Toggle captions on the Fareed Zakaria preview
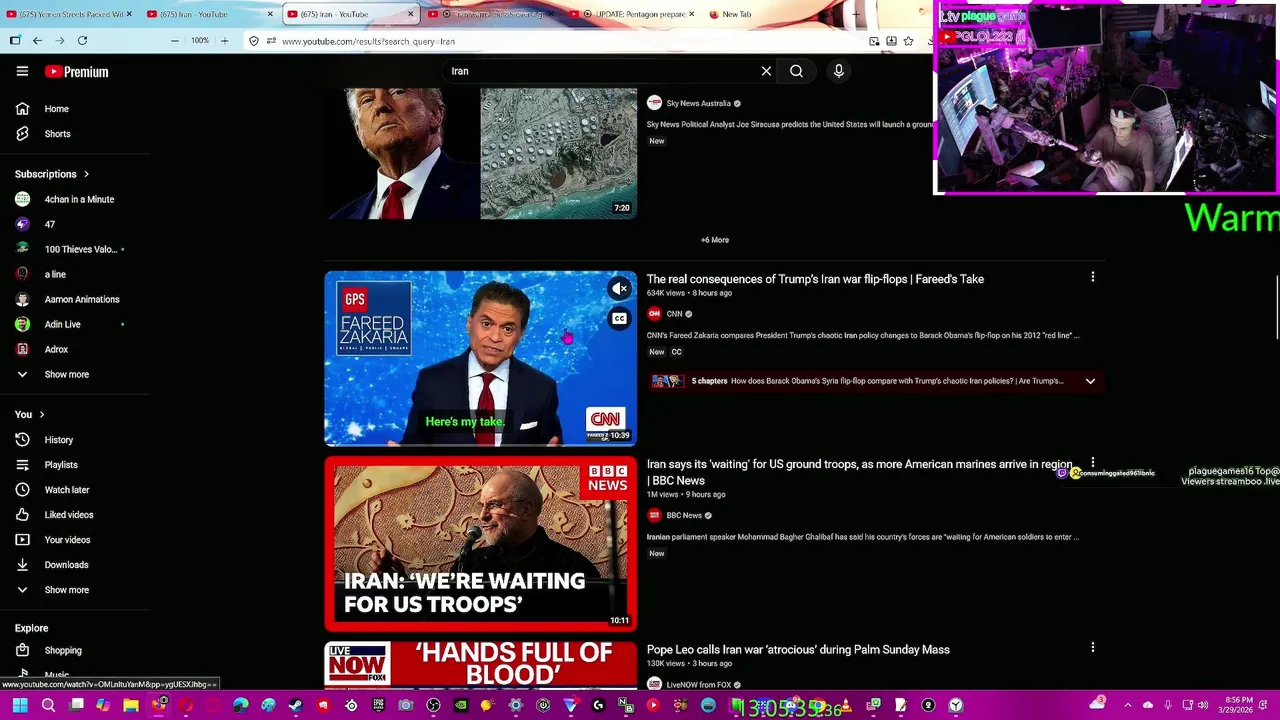 [x=619, y=319]
